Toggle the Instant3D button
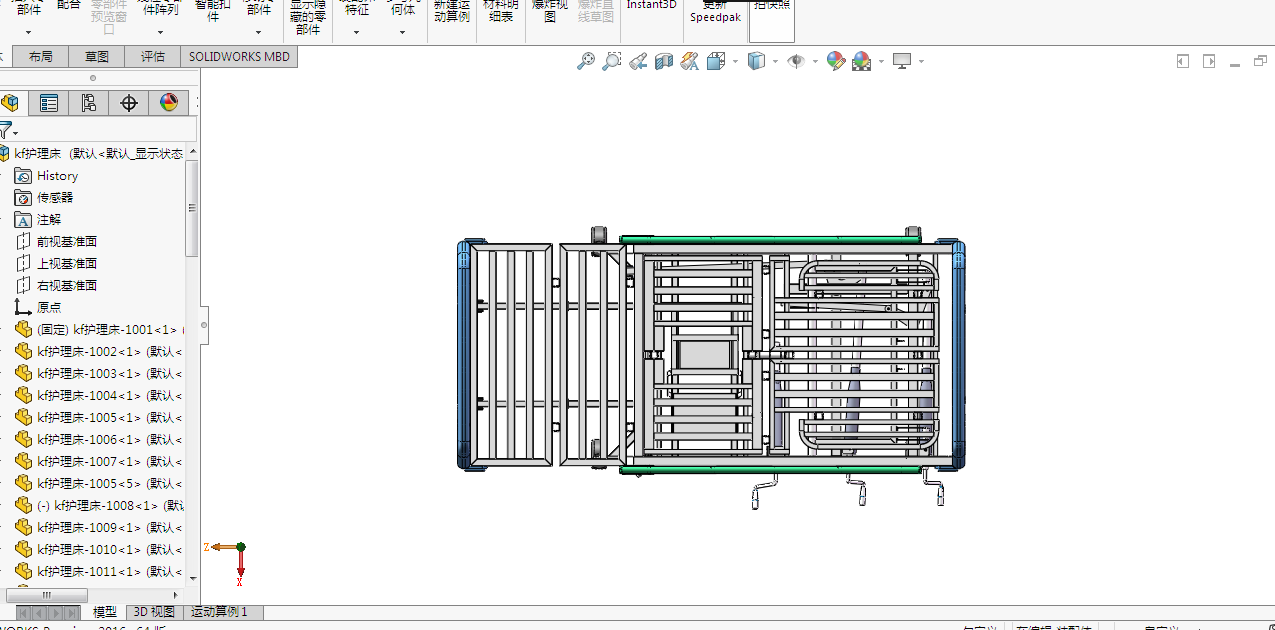This screenshot has width=1275, height=630. click(x=651, y=5)
